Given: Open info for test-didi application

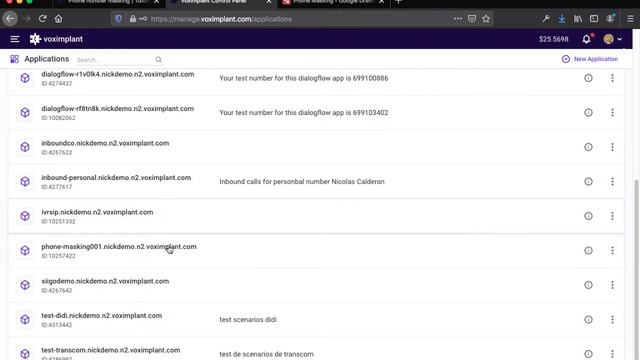Looking at the screenshot, I should pyautogui.click(x=588, y=319).
